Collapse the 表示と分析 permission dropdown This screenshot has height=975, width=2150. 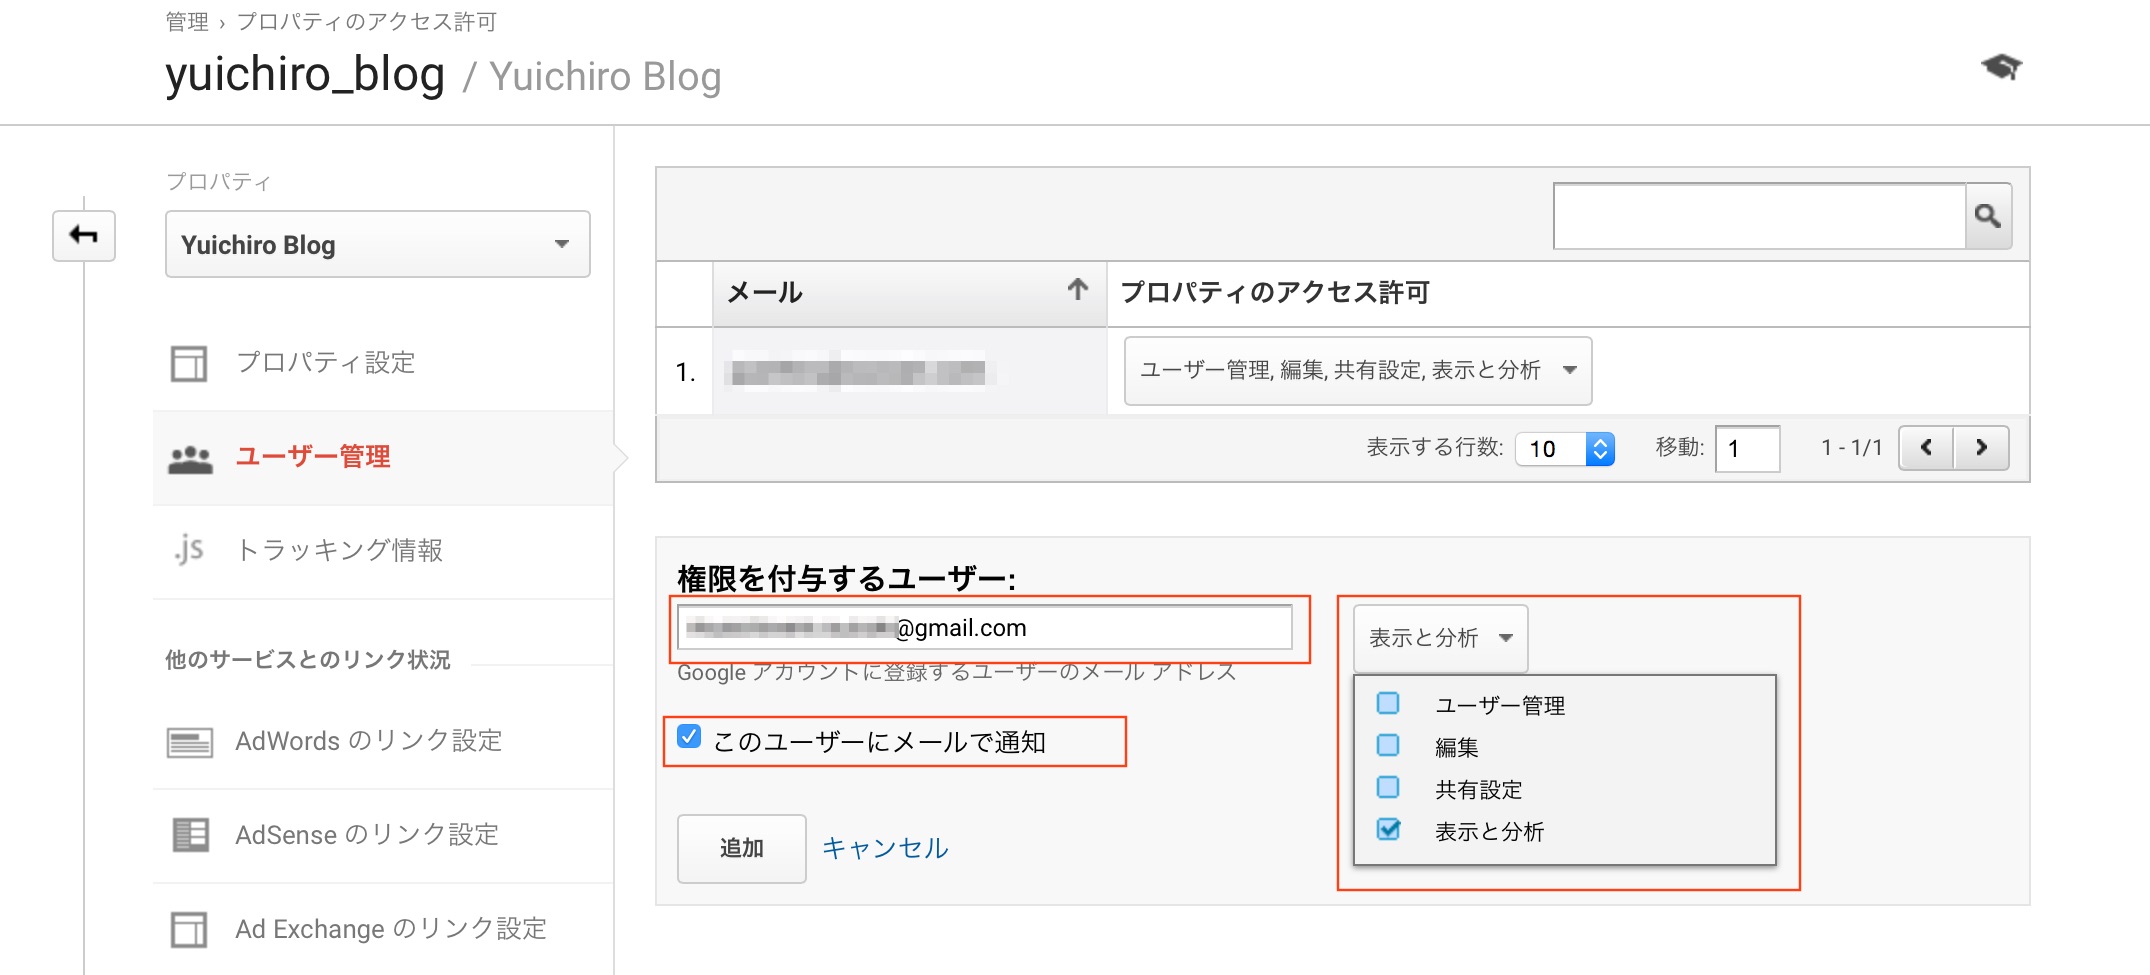(x=1440, y=638)
